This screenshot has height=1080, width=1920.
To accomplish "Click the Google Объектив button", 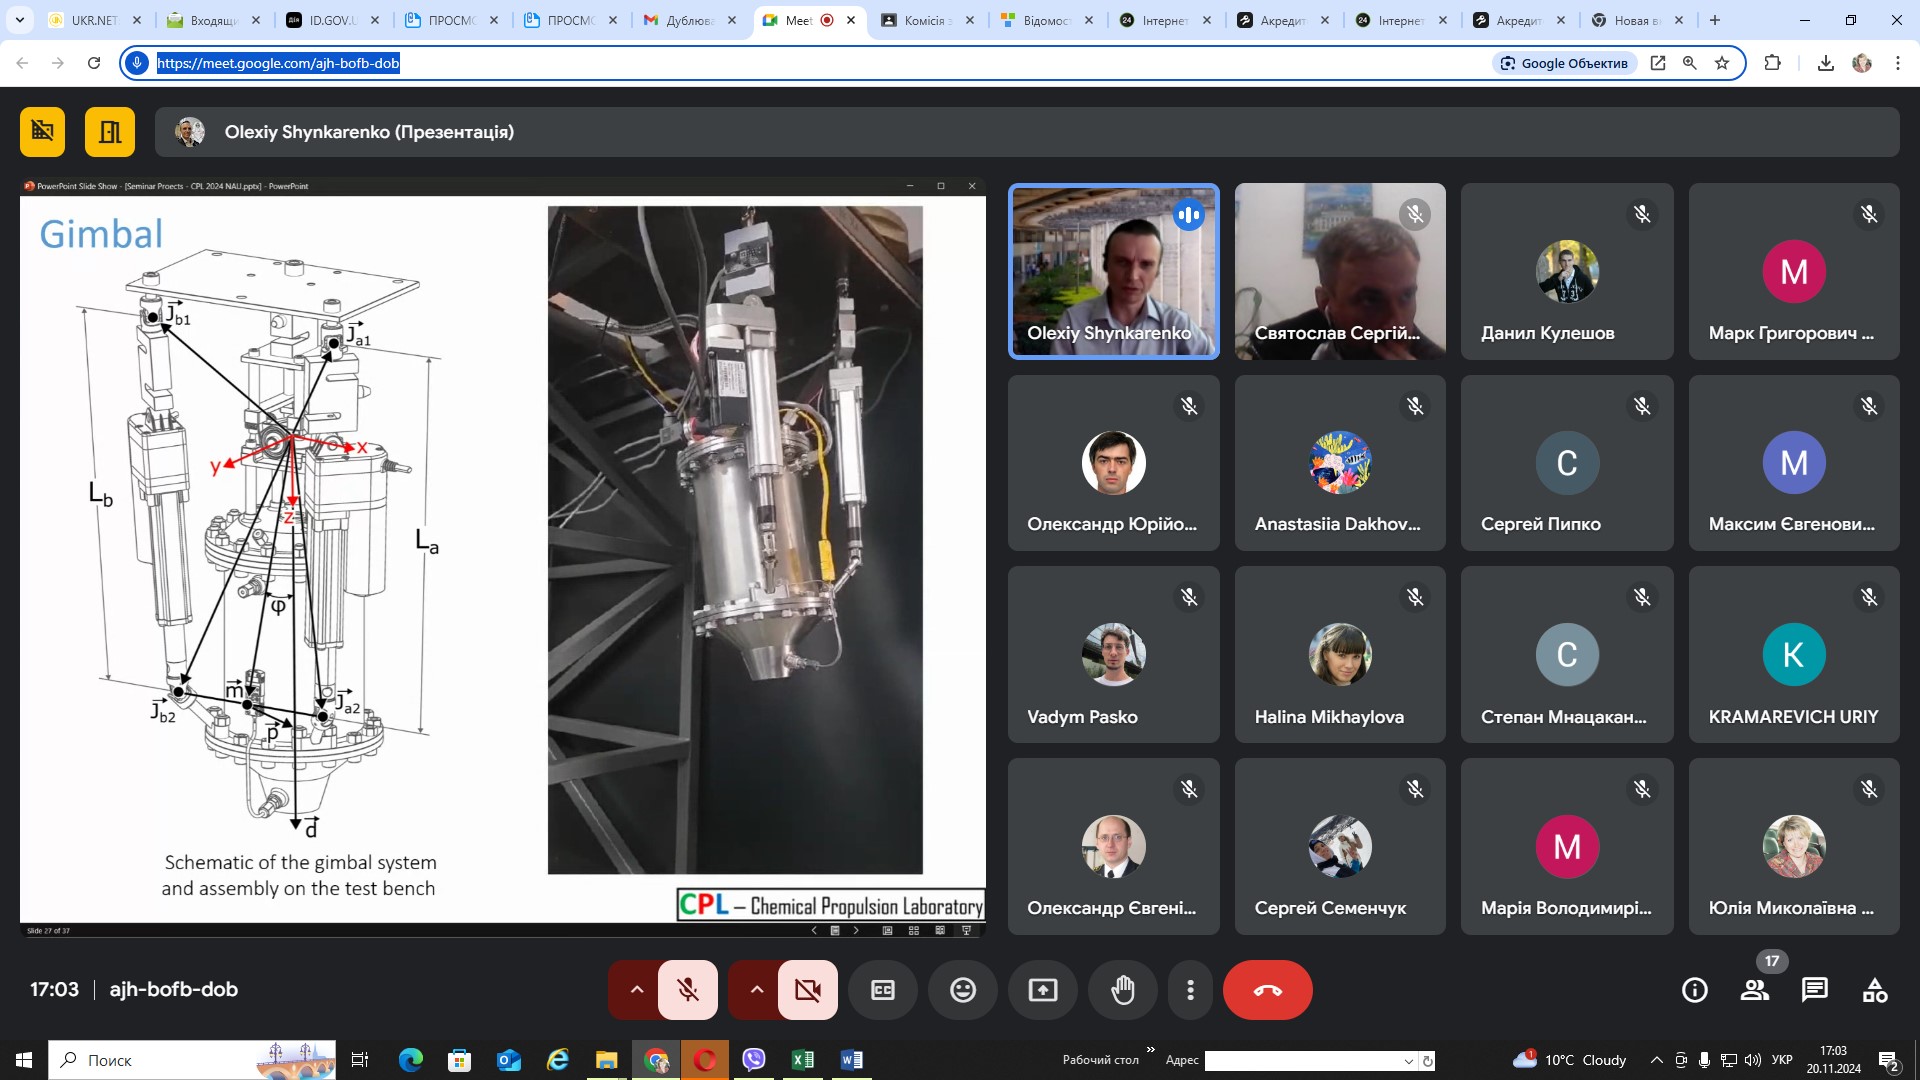I will coord(1564,63).
